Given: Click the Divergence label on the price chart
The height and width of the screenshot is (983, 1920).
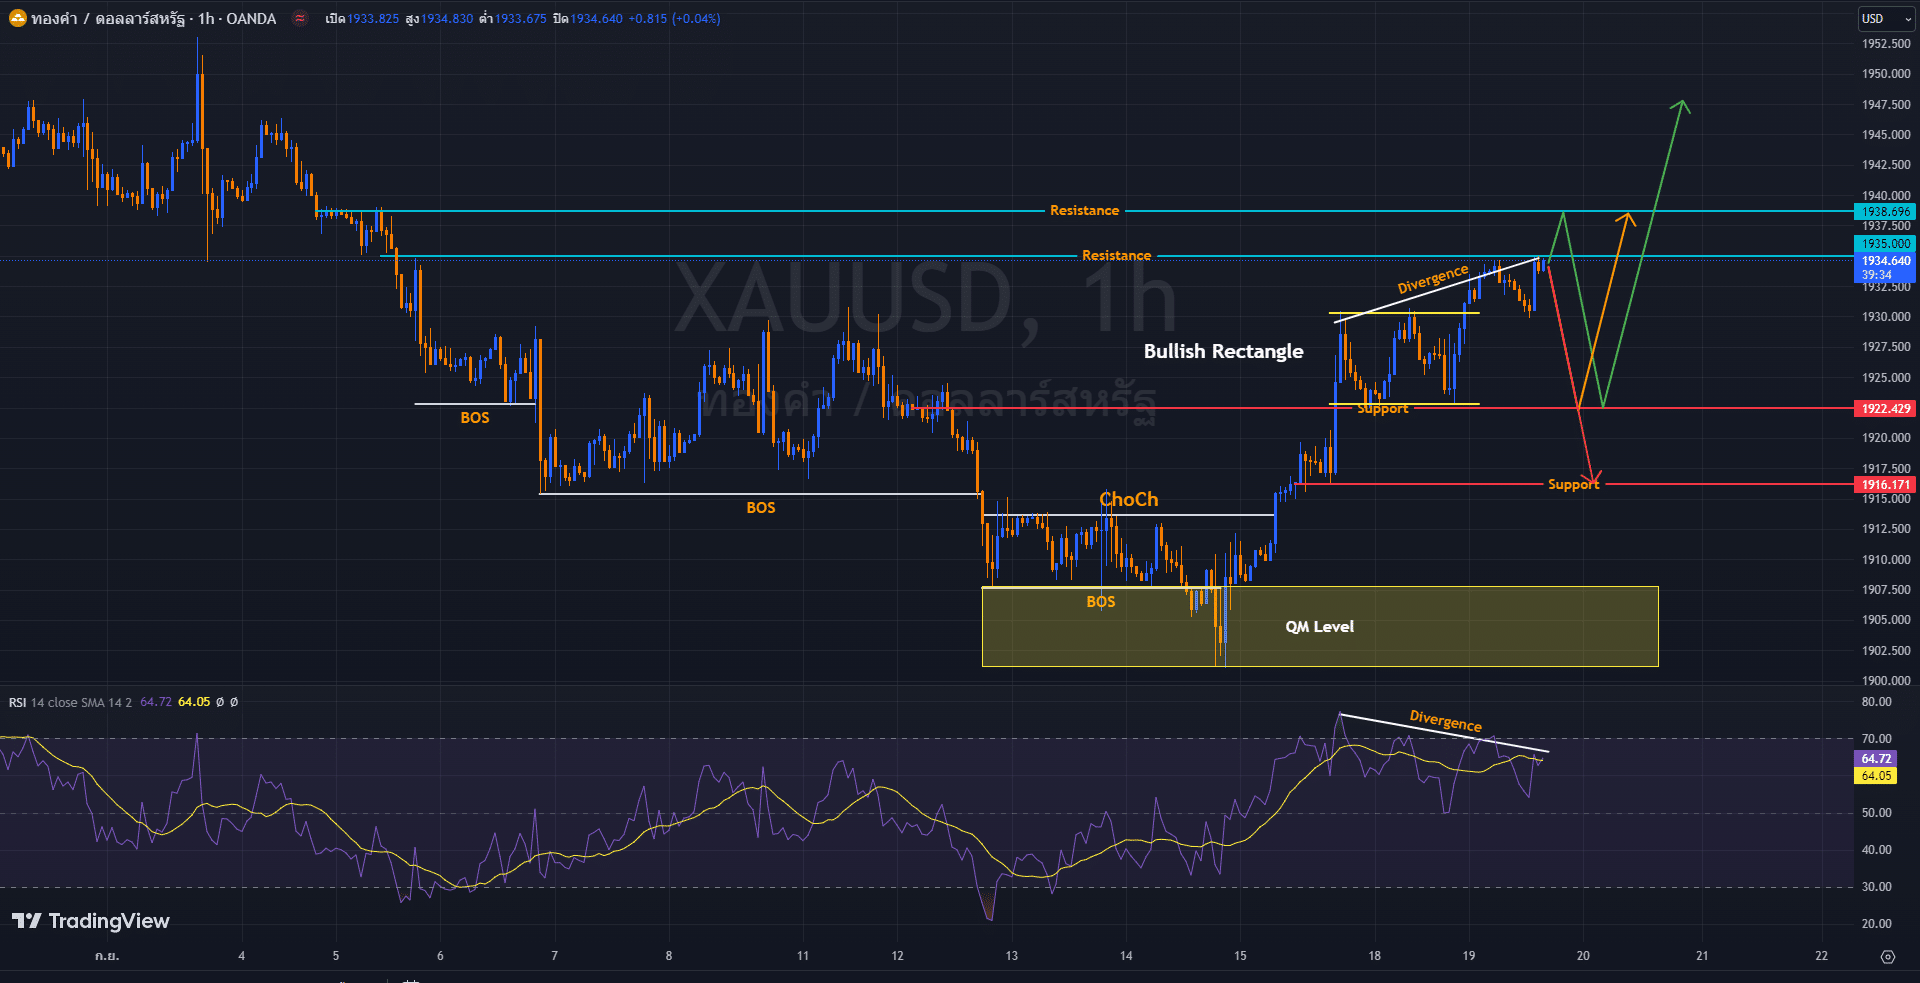Looking at the screenshot, I should 1433,279.
